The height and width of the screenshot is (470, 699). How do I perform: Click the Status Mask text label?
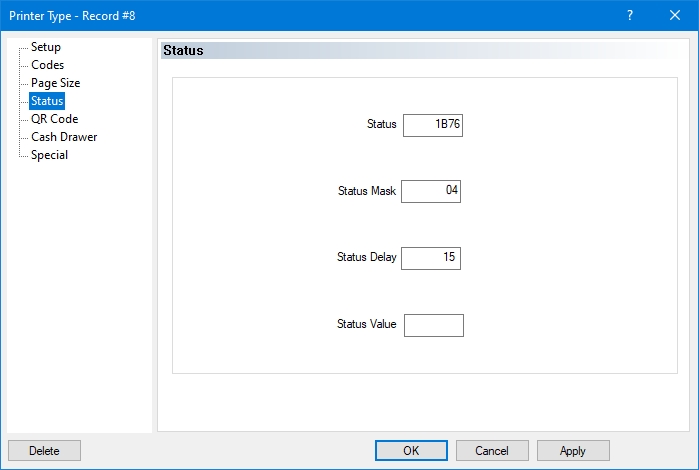(367, 191)
